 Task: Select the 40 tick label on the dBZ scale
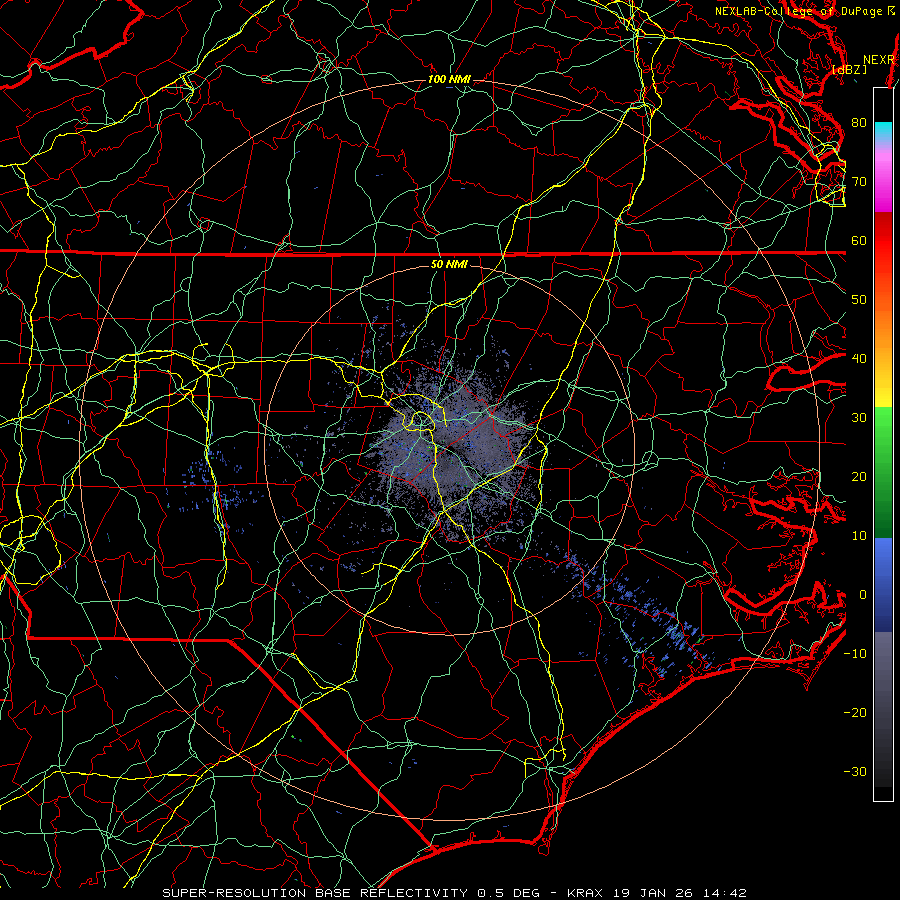coord(859,359)
